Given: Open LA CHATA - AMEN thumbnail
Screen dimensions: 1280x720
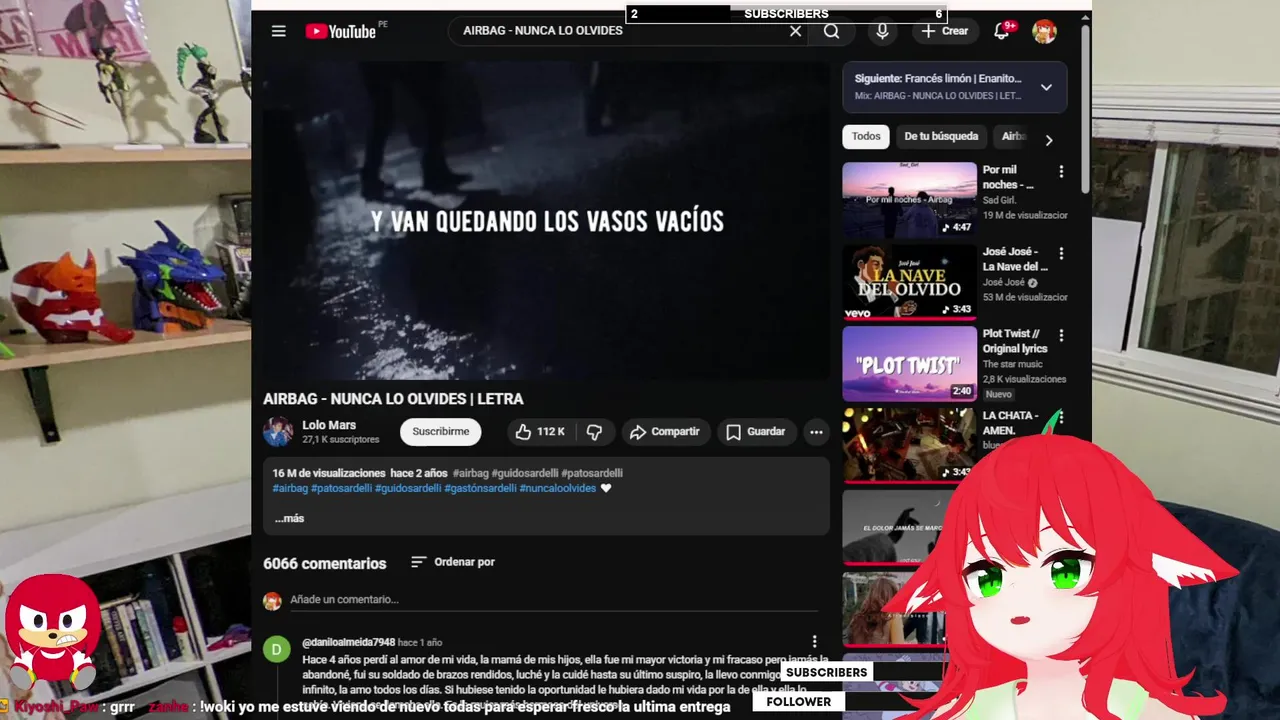Looking at the screenshot, I should coord(909,446).
